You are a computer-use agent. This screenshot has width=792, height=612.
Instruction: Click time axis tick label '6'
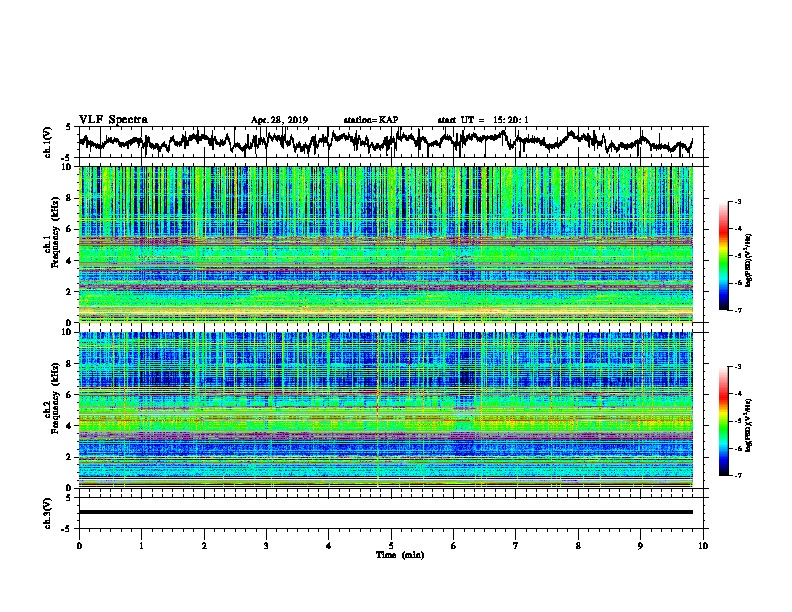453,546
